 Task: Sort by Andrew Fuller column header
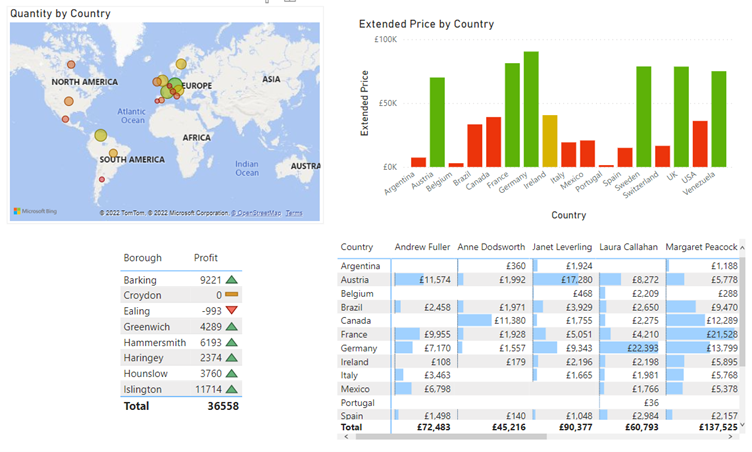point(422,247)
